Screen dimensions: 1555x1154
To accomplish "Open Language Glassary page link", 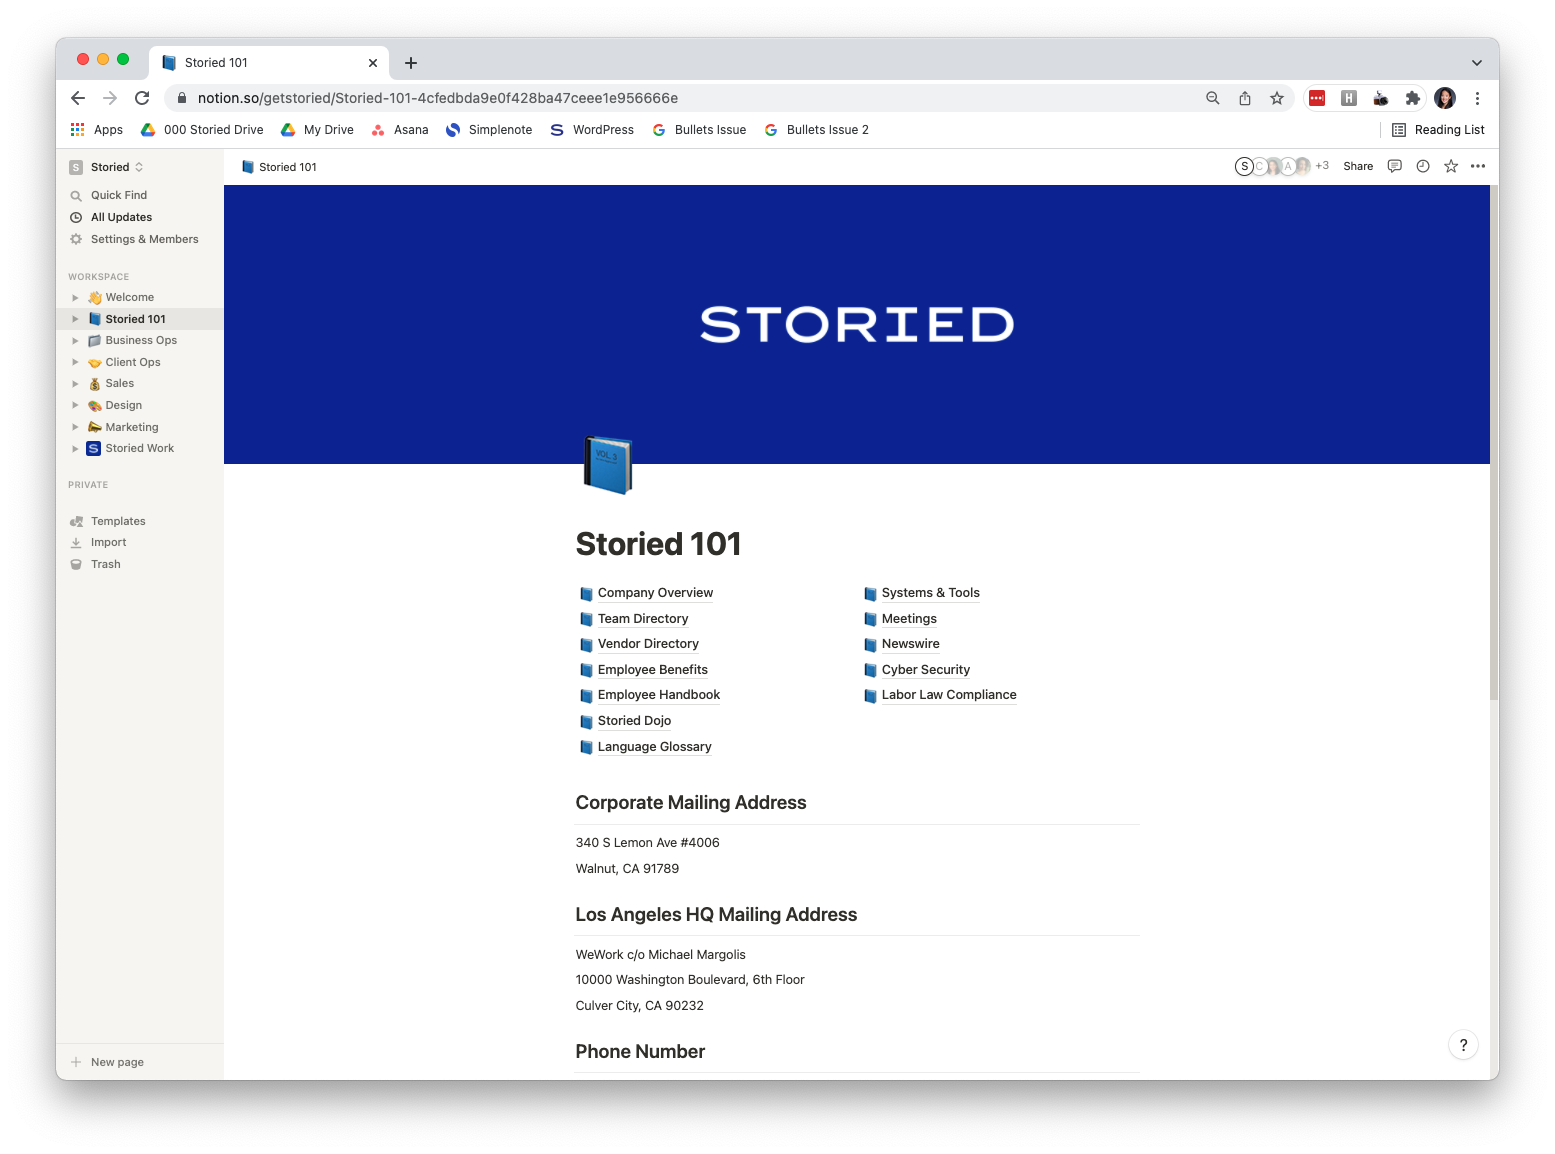I will [655, 747].
